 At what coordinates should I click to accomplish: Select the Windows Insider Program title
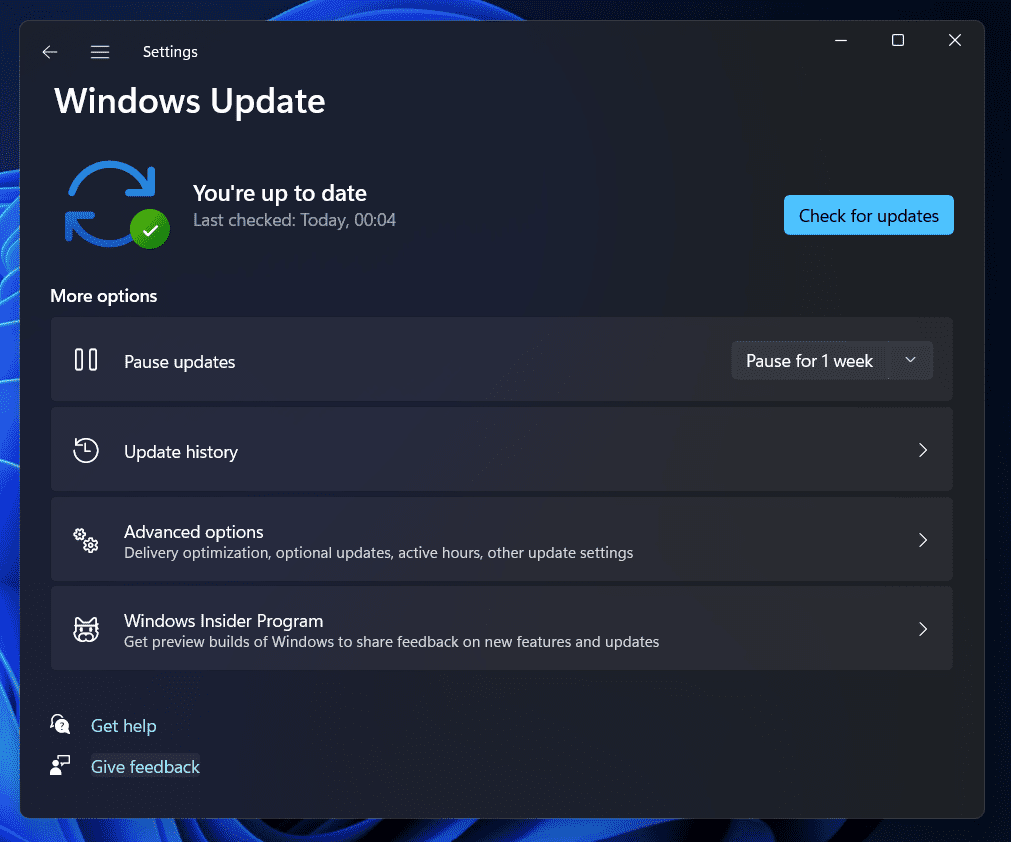point(224,621)
